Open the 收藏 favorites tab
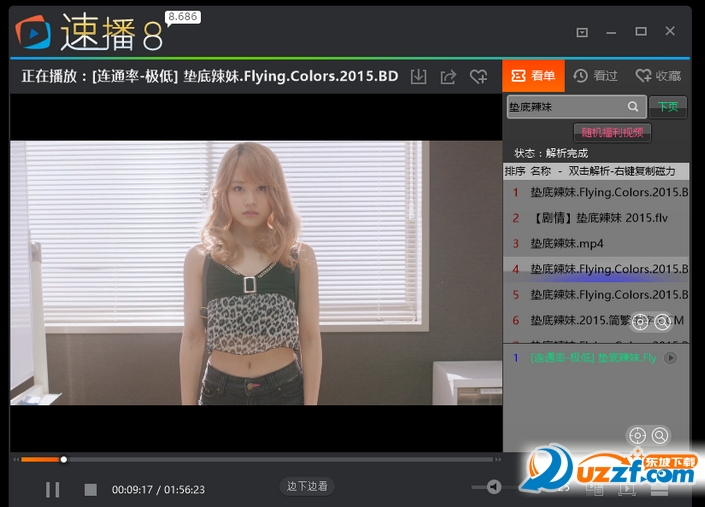This screenshot has width=705, height=507. coord(659,76)
